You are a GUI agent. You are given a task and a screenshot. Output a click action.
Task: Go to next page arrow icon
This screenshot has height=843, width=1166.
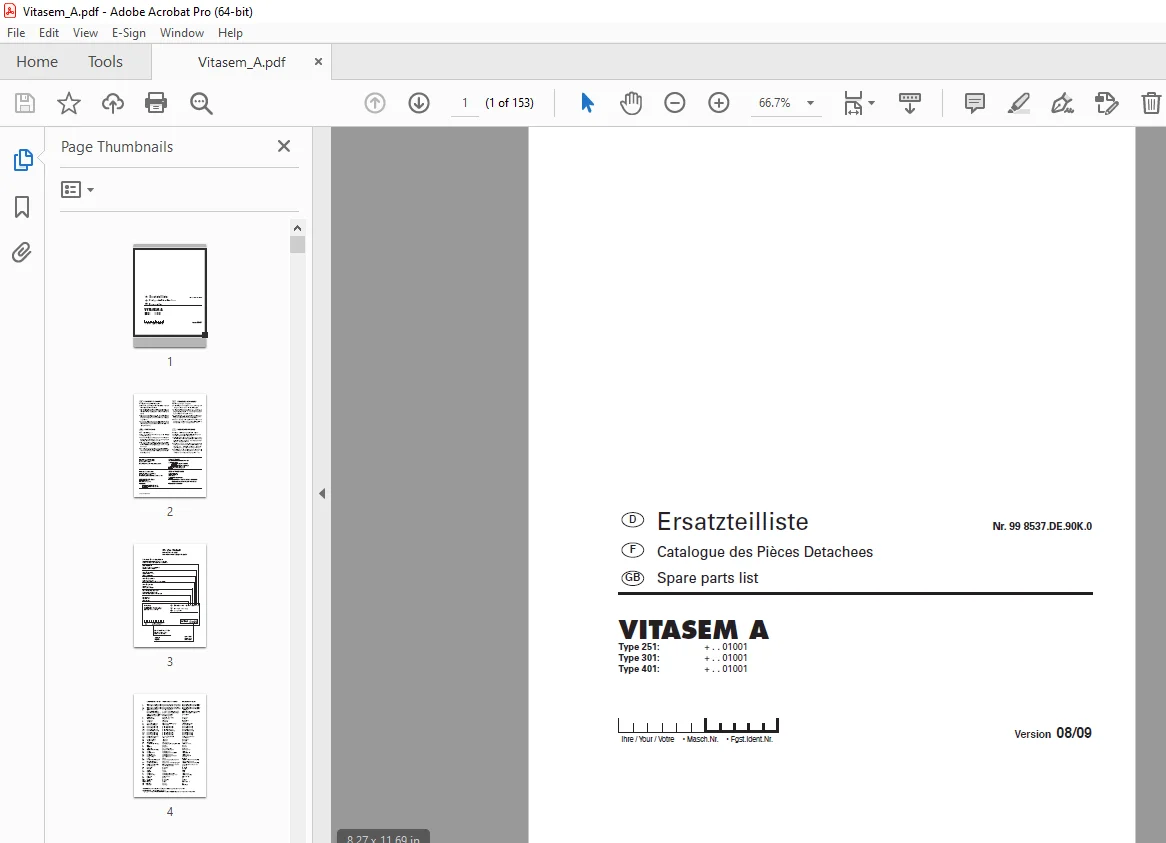419,103
